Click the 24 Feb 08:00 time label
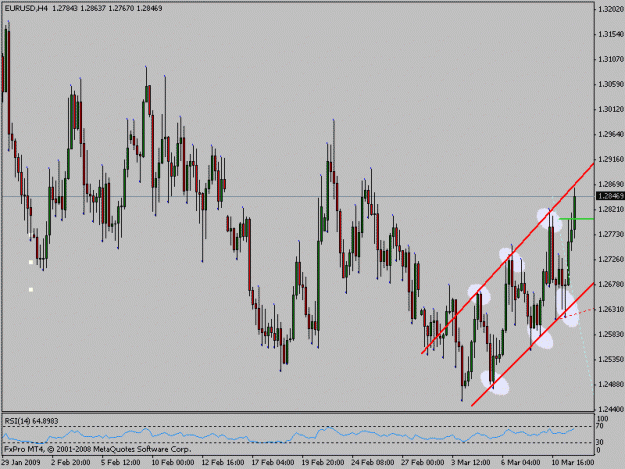 tap(373, 463)
